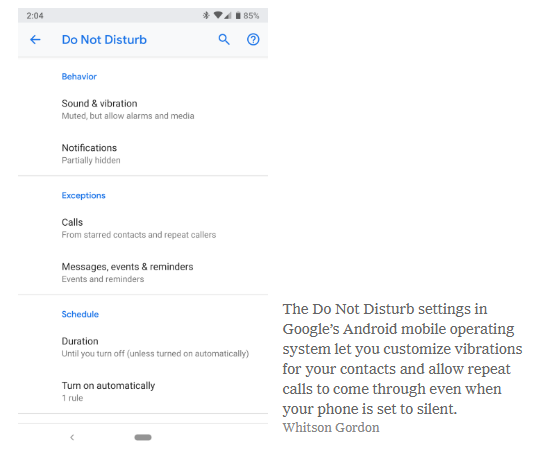
Task: Click the Whitson Gordon credit text
Action: (x=331, y=428)
